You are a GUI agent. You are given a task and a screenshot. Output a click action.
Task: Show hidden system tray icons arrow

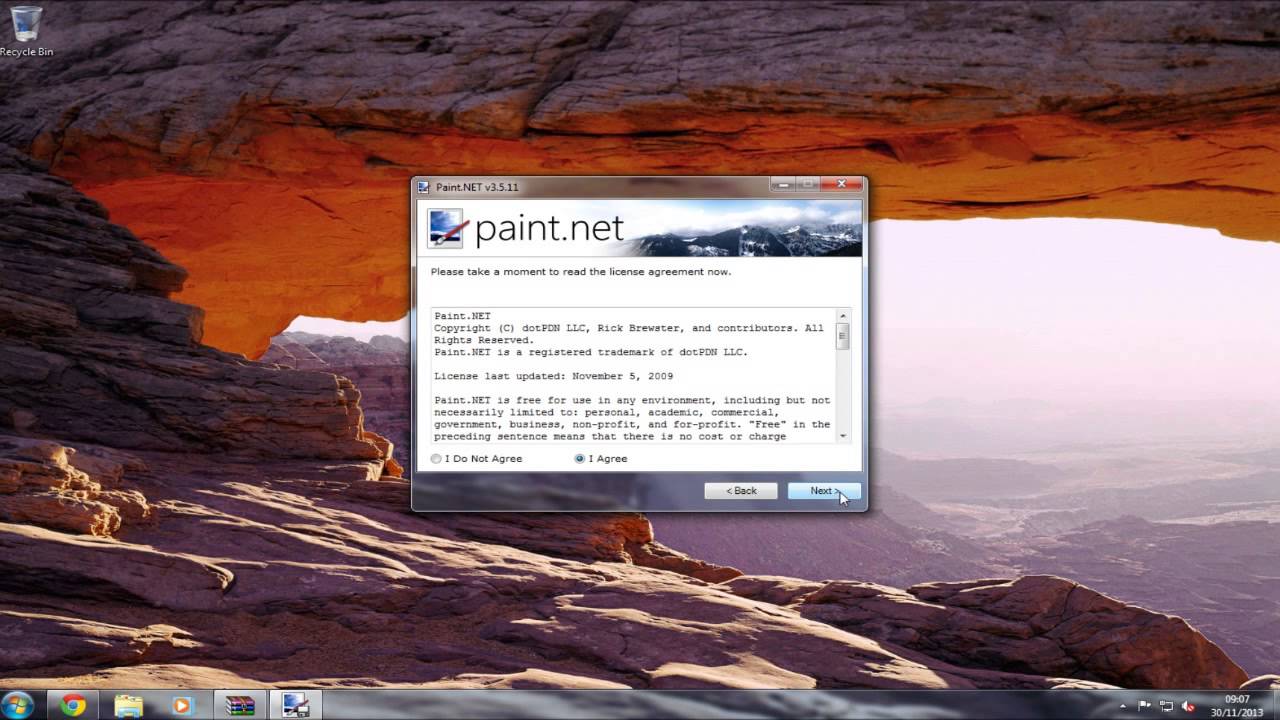(x=1125, y=706)
